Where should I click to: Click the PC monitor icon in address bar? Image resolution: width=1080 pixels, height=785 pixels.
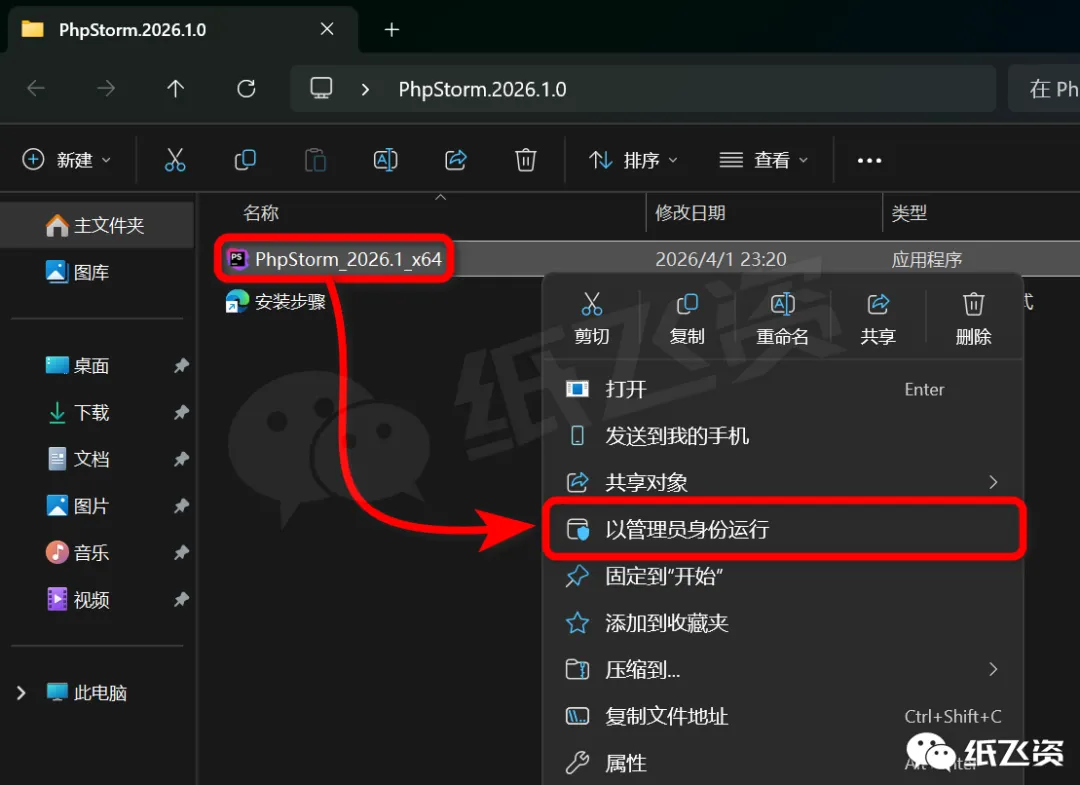[321, 88]
